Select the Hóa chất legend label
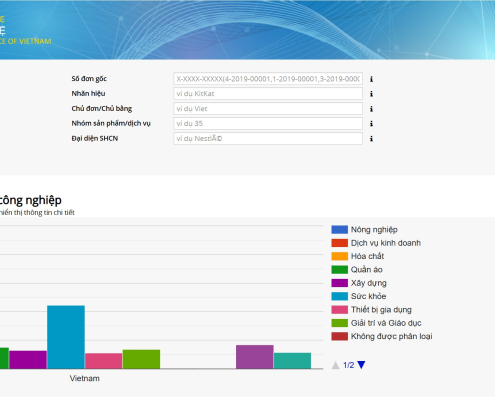 point(367,256)
